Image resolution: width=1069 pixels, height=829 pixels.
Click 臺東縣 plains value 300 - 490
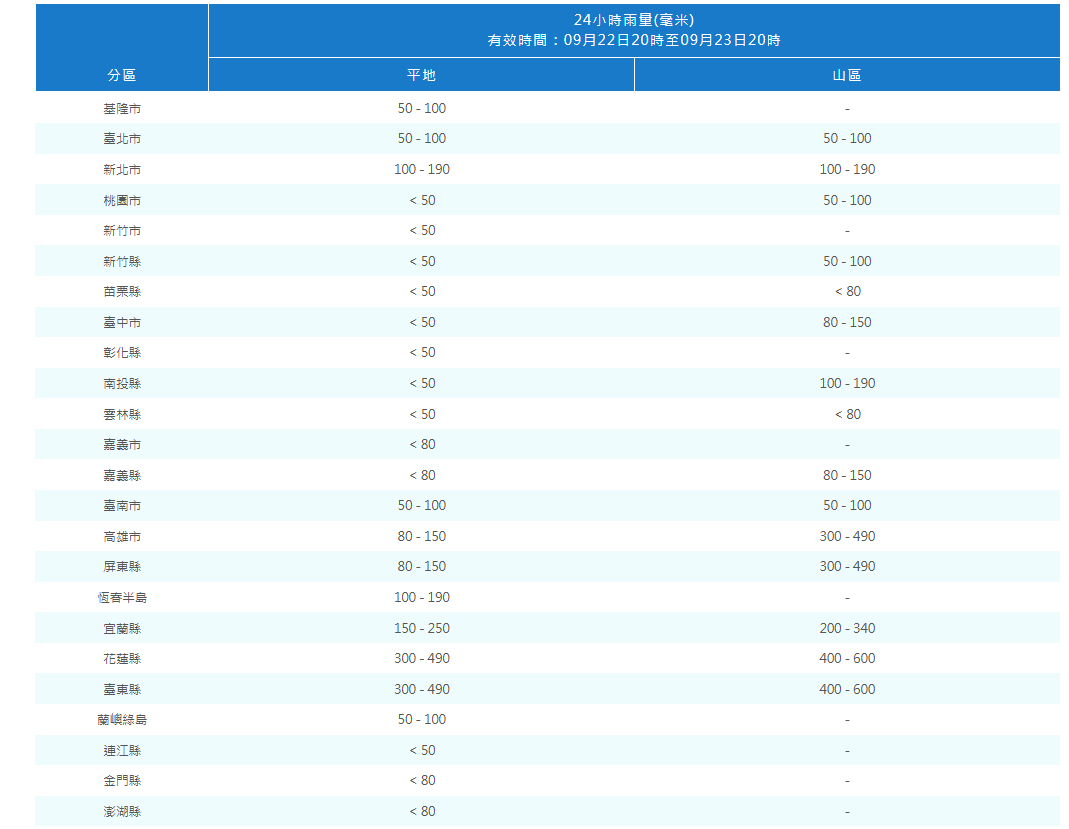coord(421,690)
